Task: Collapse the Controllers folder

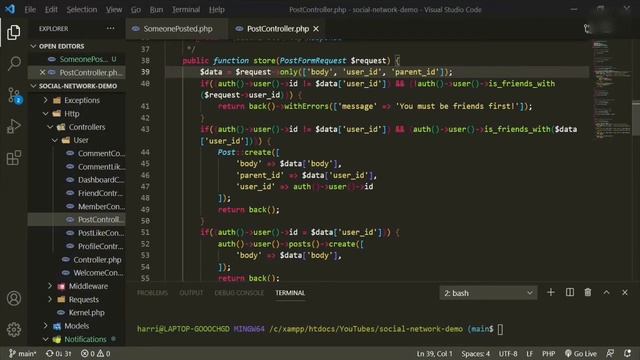Action: tap(76, 127)
